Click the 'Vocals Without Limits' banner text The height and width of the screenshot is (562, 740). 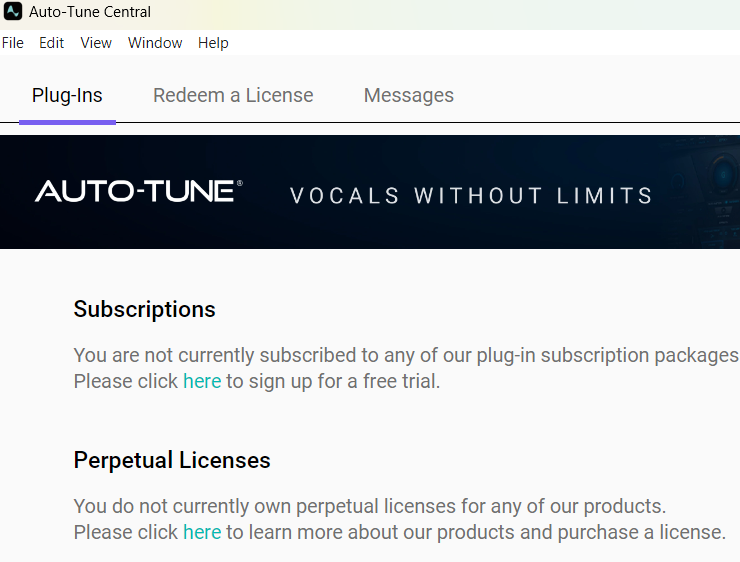[x=470, y=195]
